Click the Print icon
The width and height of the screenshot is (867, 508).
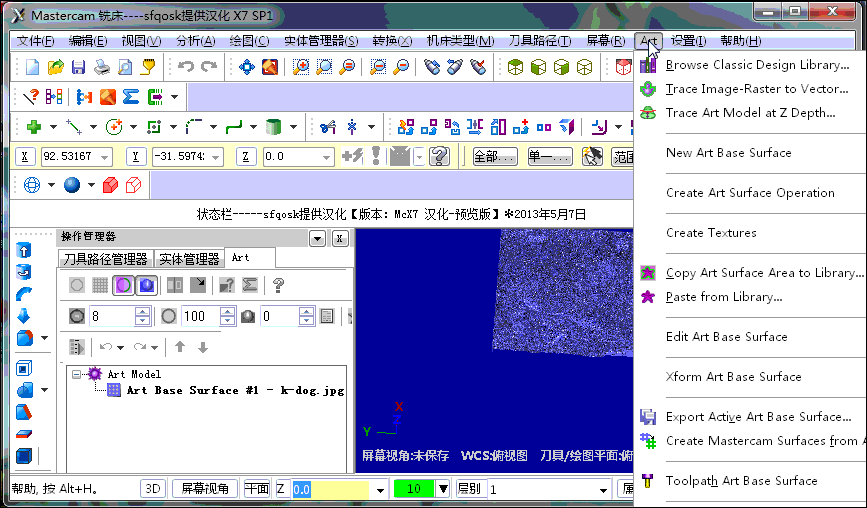102,67
